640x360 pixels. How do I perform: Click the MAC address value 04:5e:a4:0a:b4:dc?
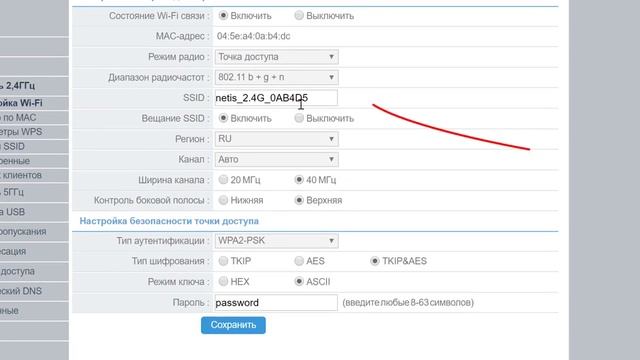click(x=253, y=36)
